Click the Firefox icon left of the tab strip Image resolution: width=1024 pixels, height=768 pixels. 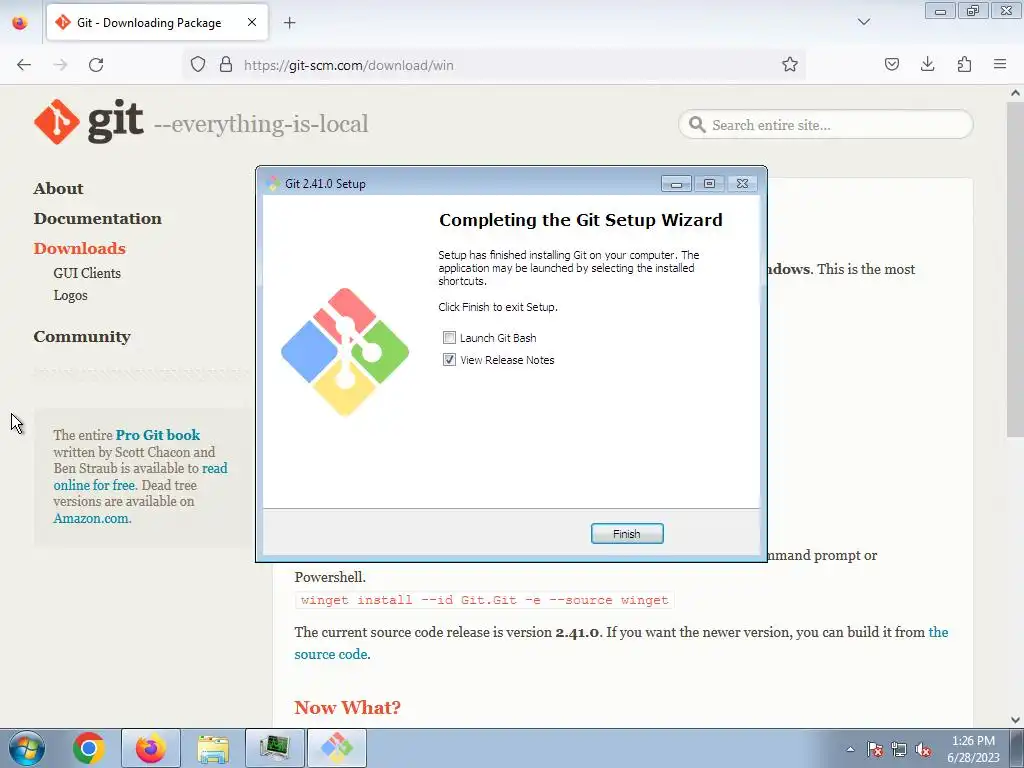20,22
